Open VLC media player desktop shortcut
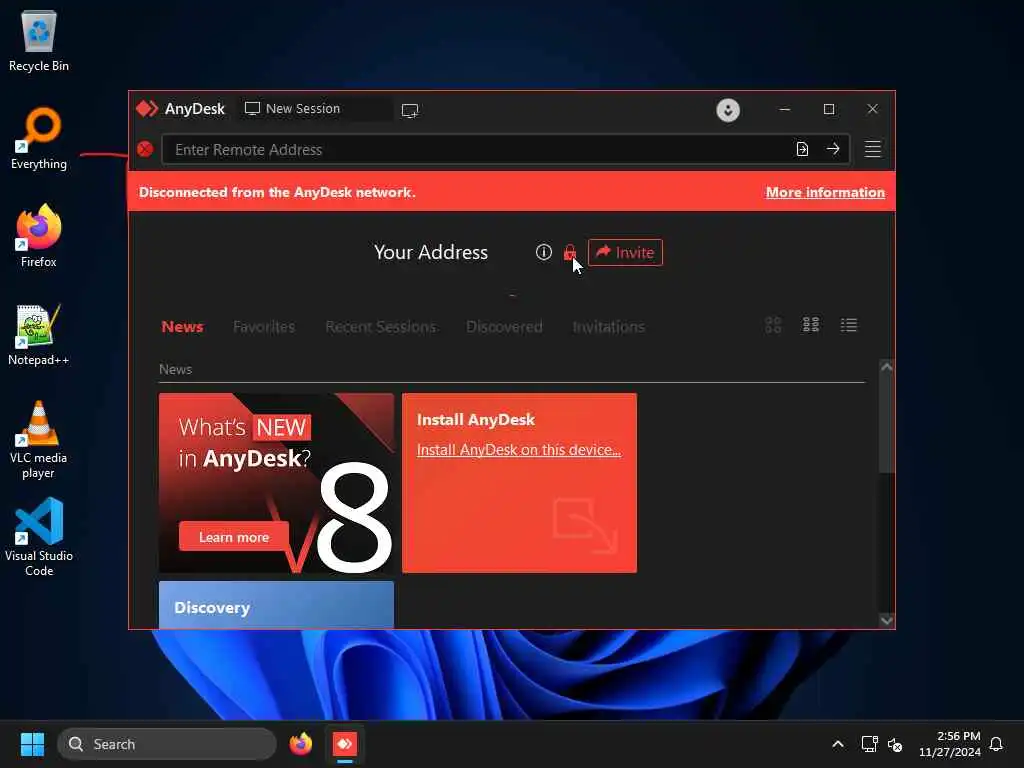Screen dimensions: 1024x768 coord(39,440)
